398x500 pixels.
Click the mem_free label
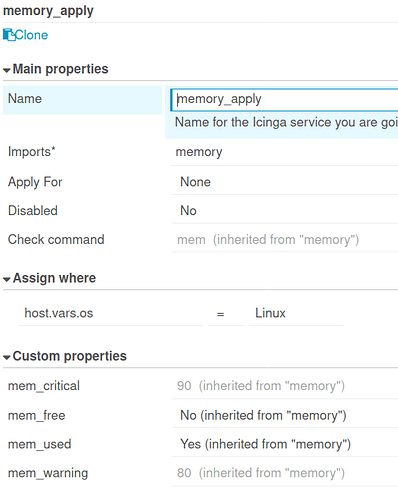point(37,416)
